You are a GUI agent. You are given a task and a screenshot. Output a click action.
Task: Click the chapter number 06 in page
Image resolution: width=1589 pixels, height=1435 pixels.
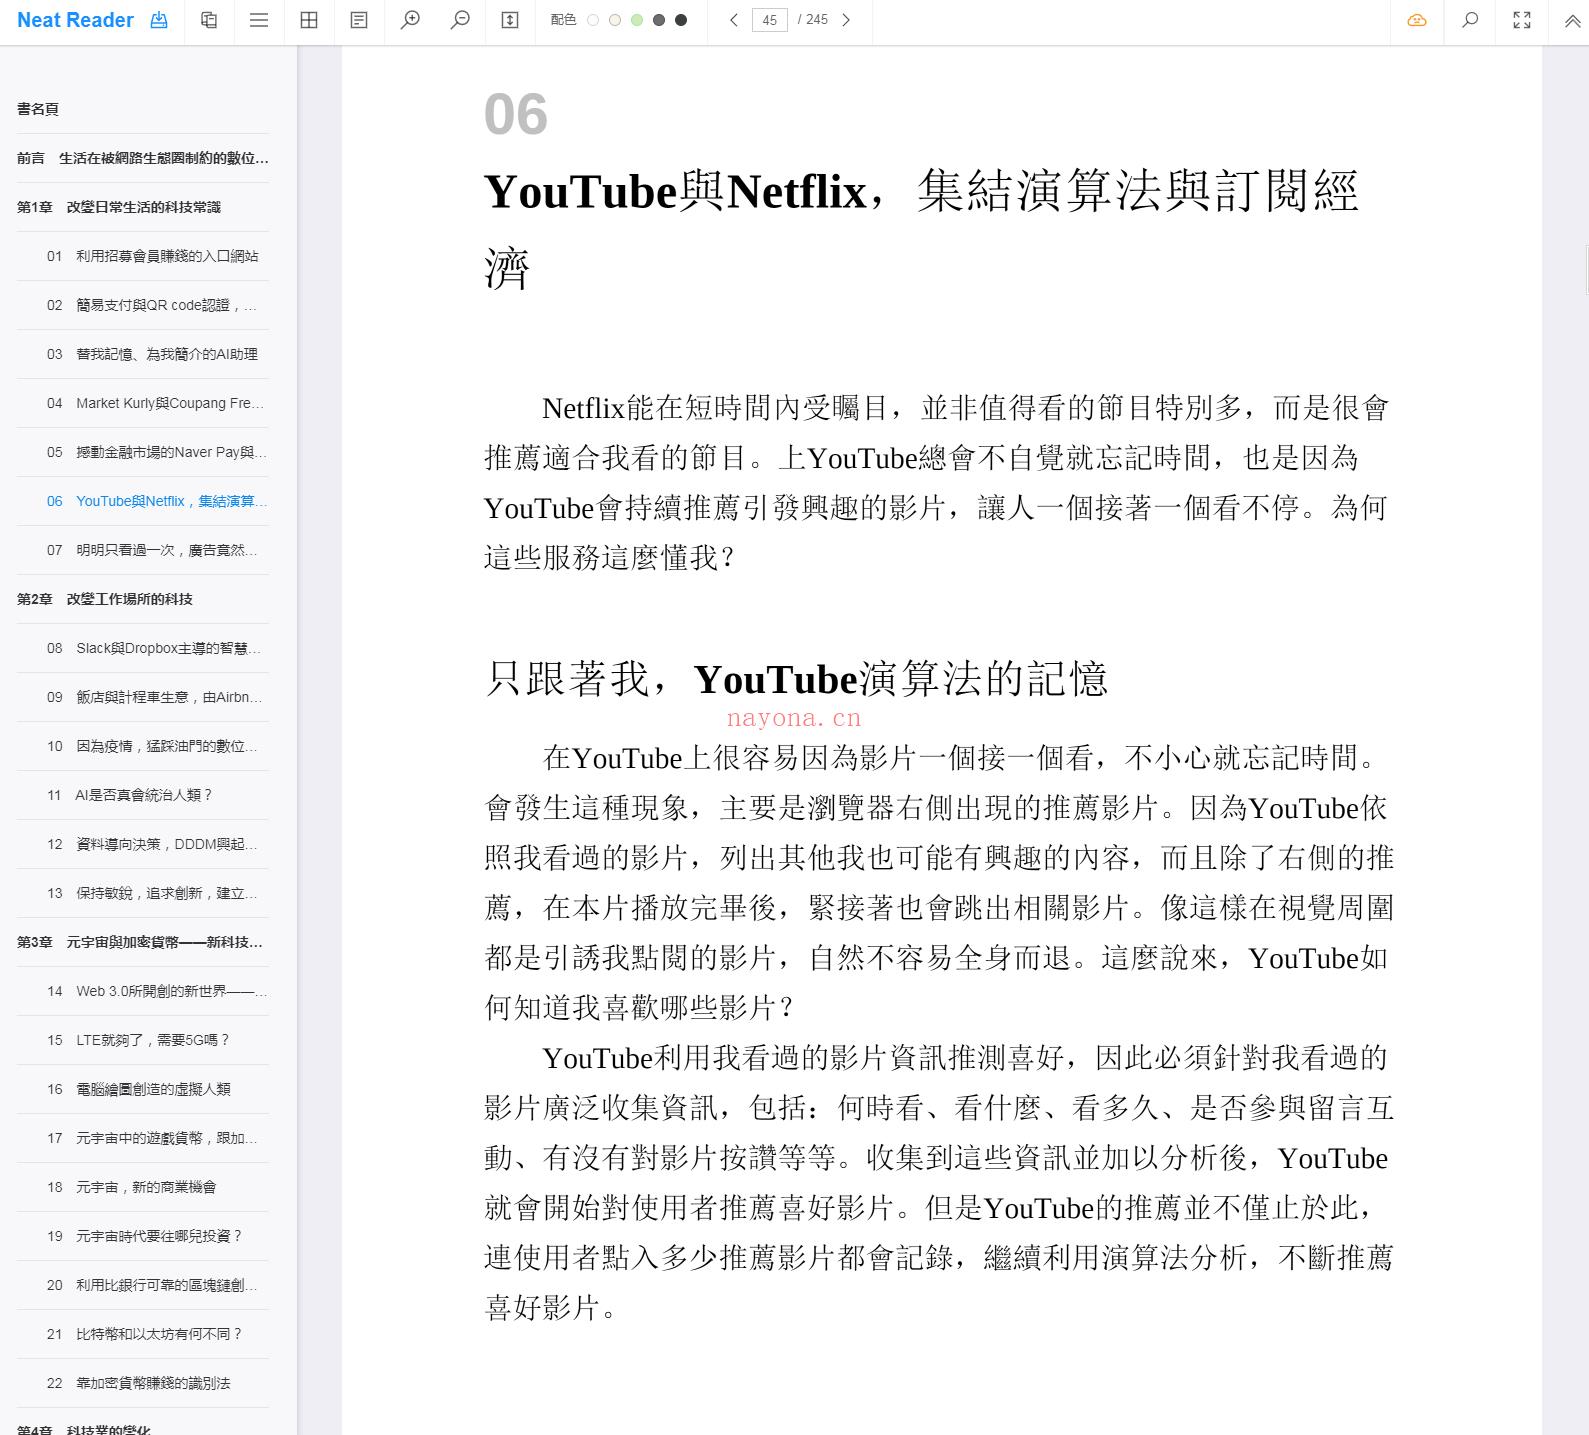(516, 114)
